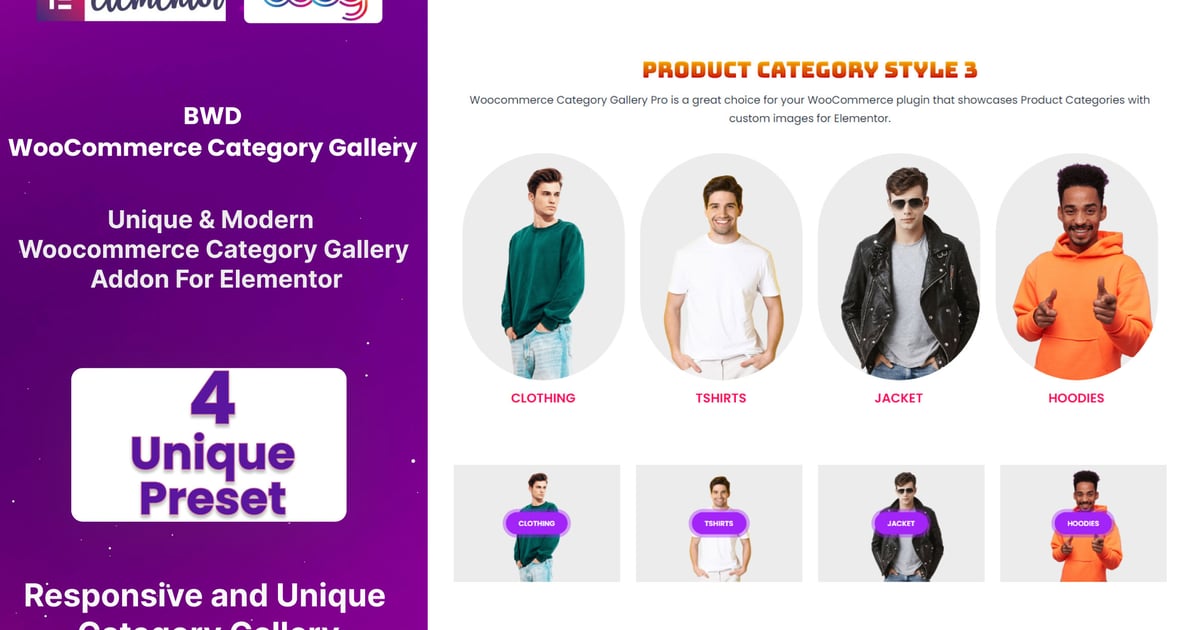Click the pink TSHIRTS category link
Screen dimensions: 1200x630
(x=721, y=398)
